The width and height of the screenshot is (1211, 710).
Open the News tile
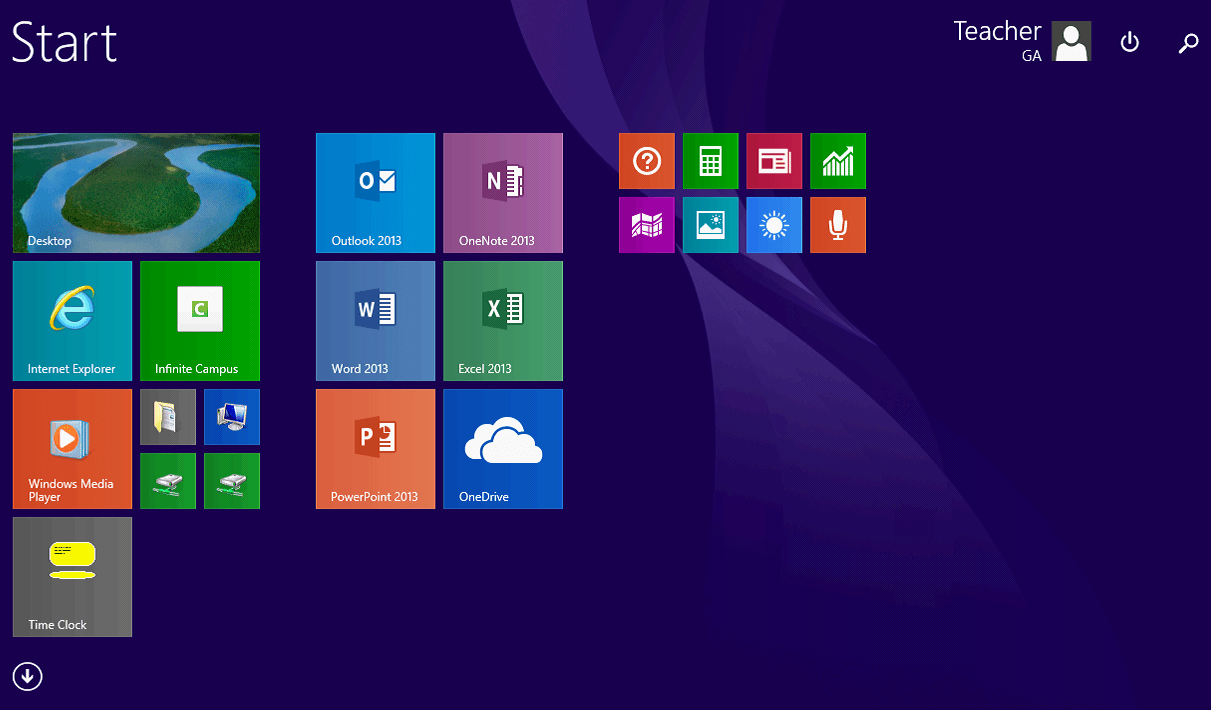[x=774, y=161]
